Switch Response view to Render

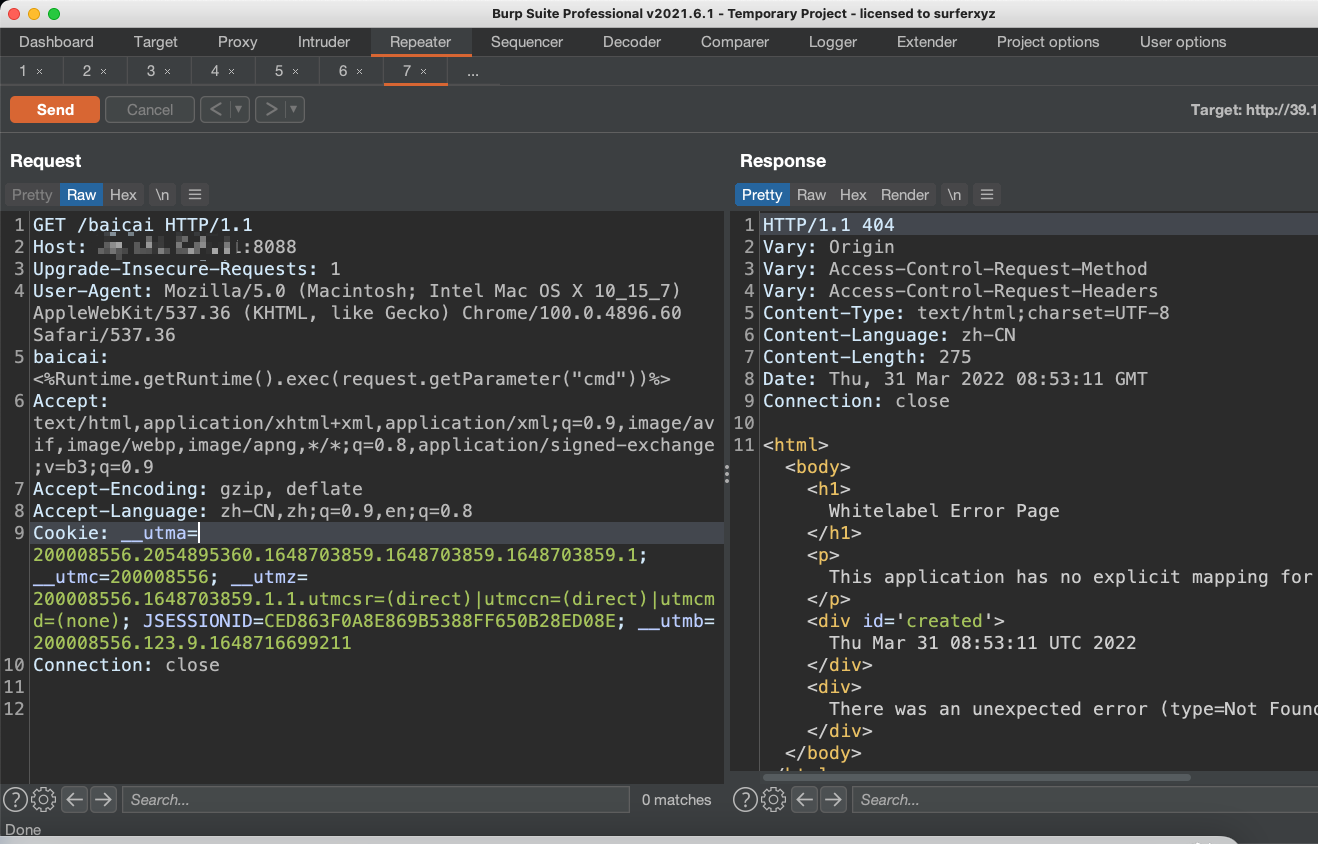[x=905, y=195]
